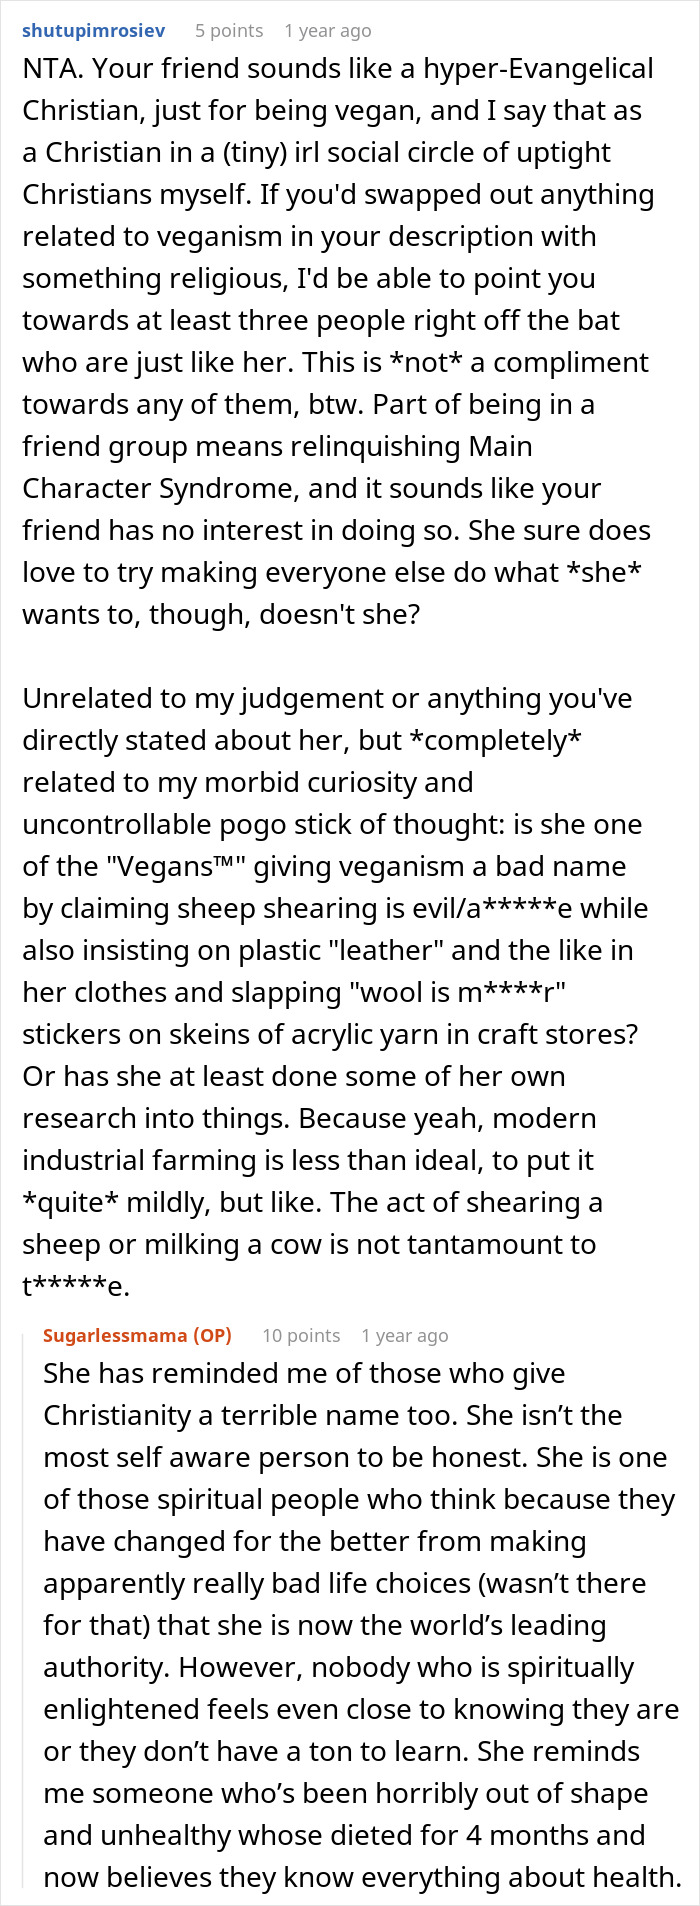Open Sugarlessmama's user profile
The width and height of the screenshot is (700, 1906).
(115, 1335)
